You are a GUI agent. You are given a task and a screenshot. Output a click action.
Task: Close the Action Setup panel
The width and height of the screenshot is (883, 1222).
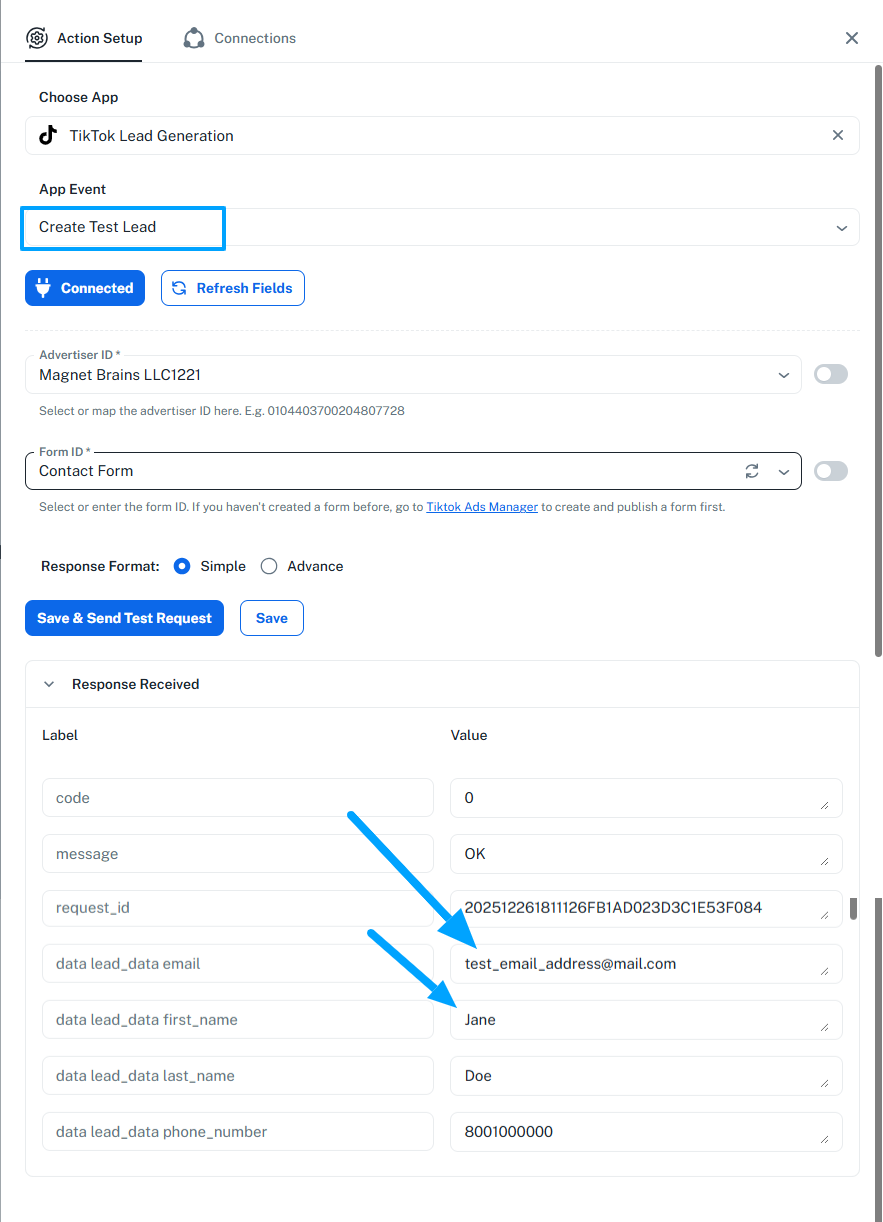[852, 38]
